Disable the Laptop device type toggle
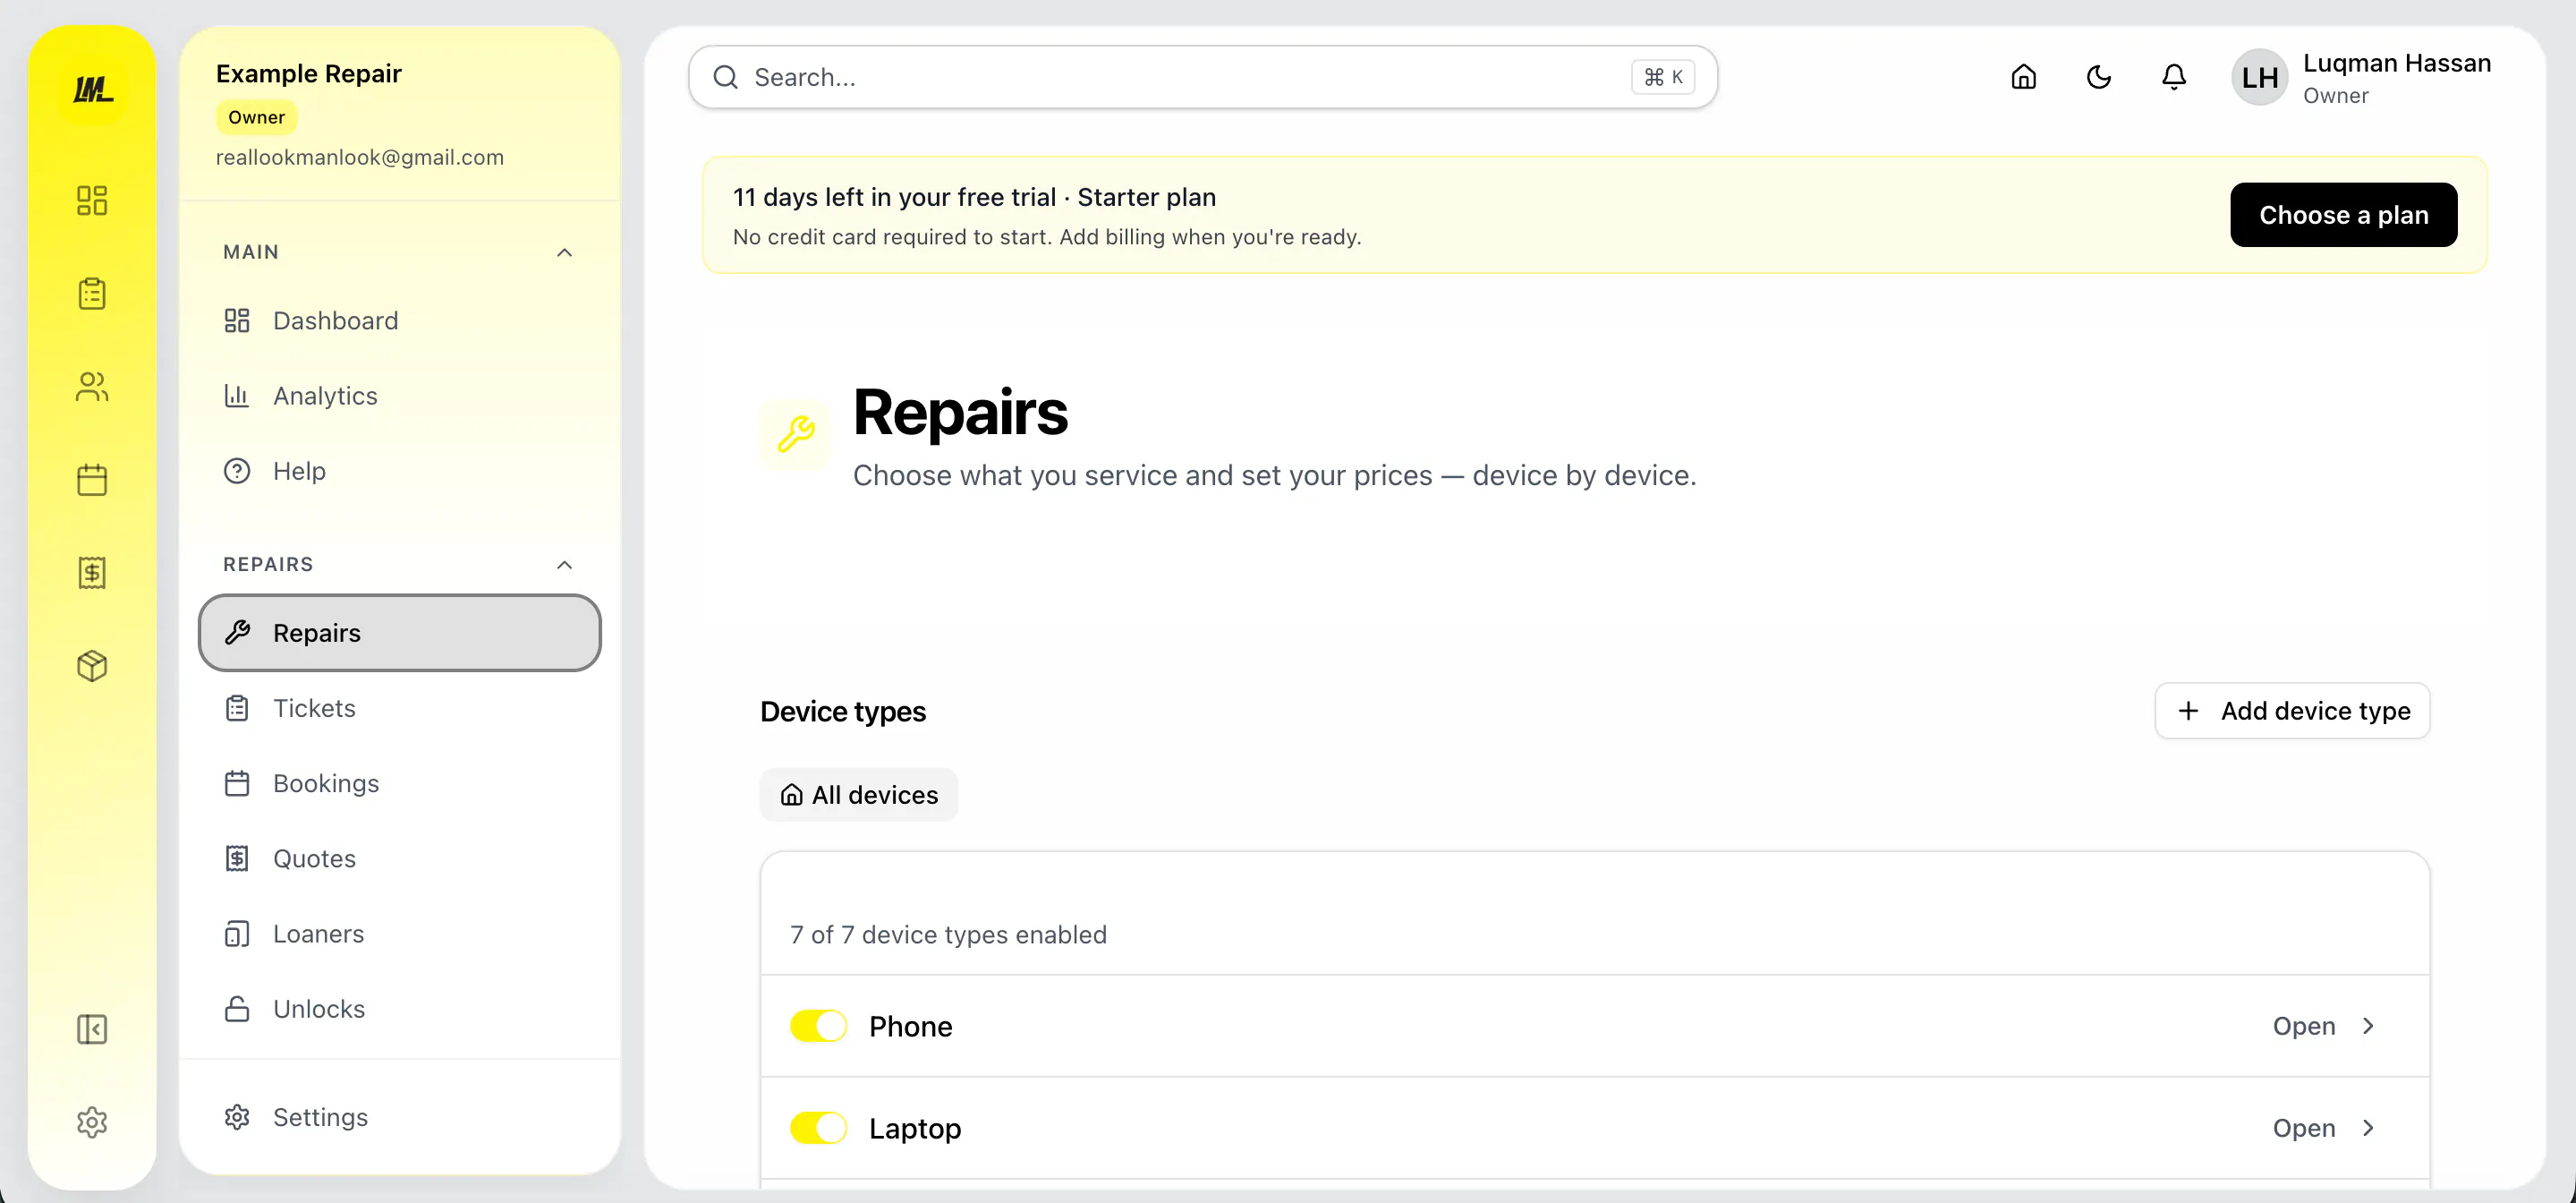 coord(818,1128)
